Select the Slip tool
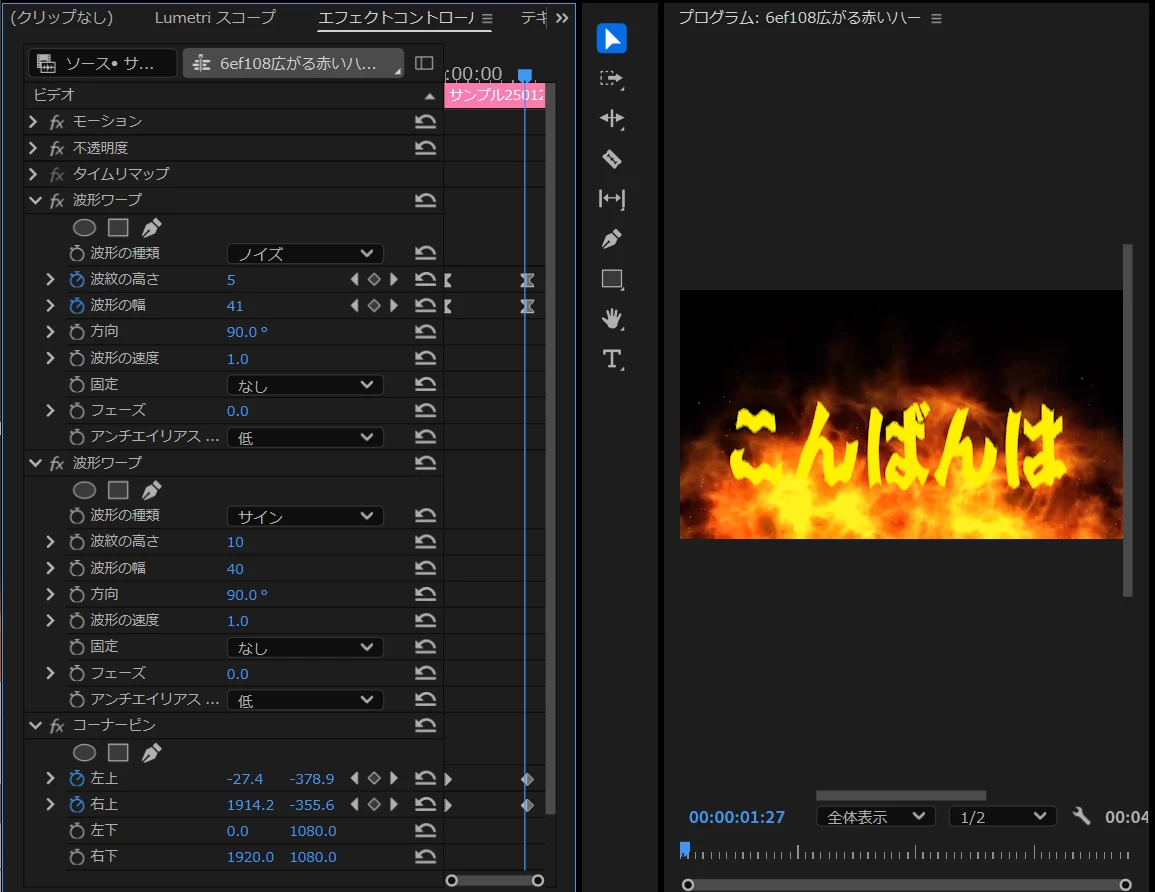This screenshot has height=892, width=1155. tap(611, 199)
